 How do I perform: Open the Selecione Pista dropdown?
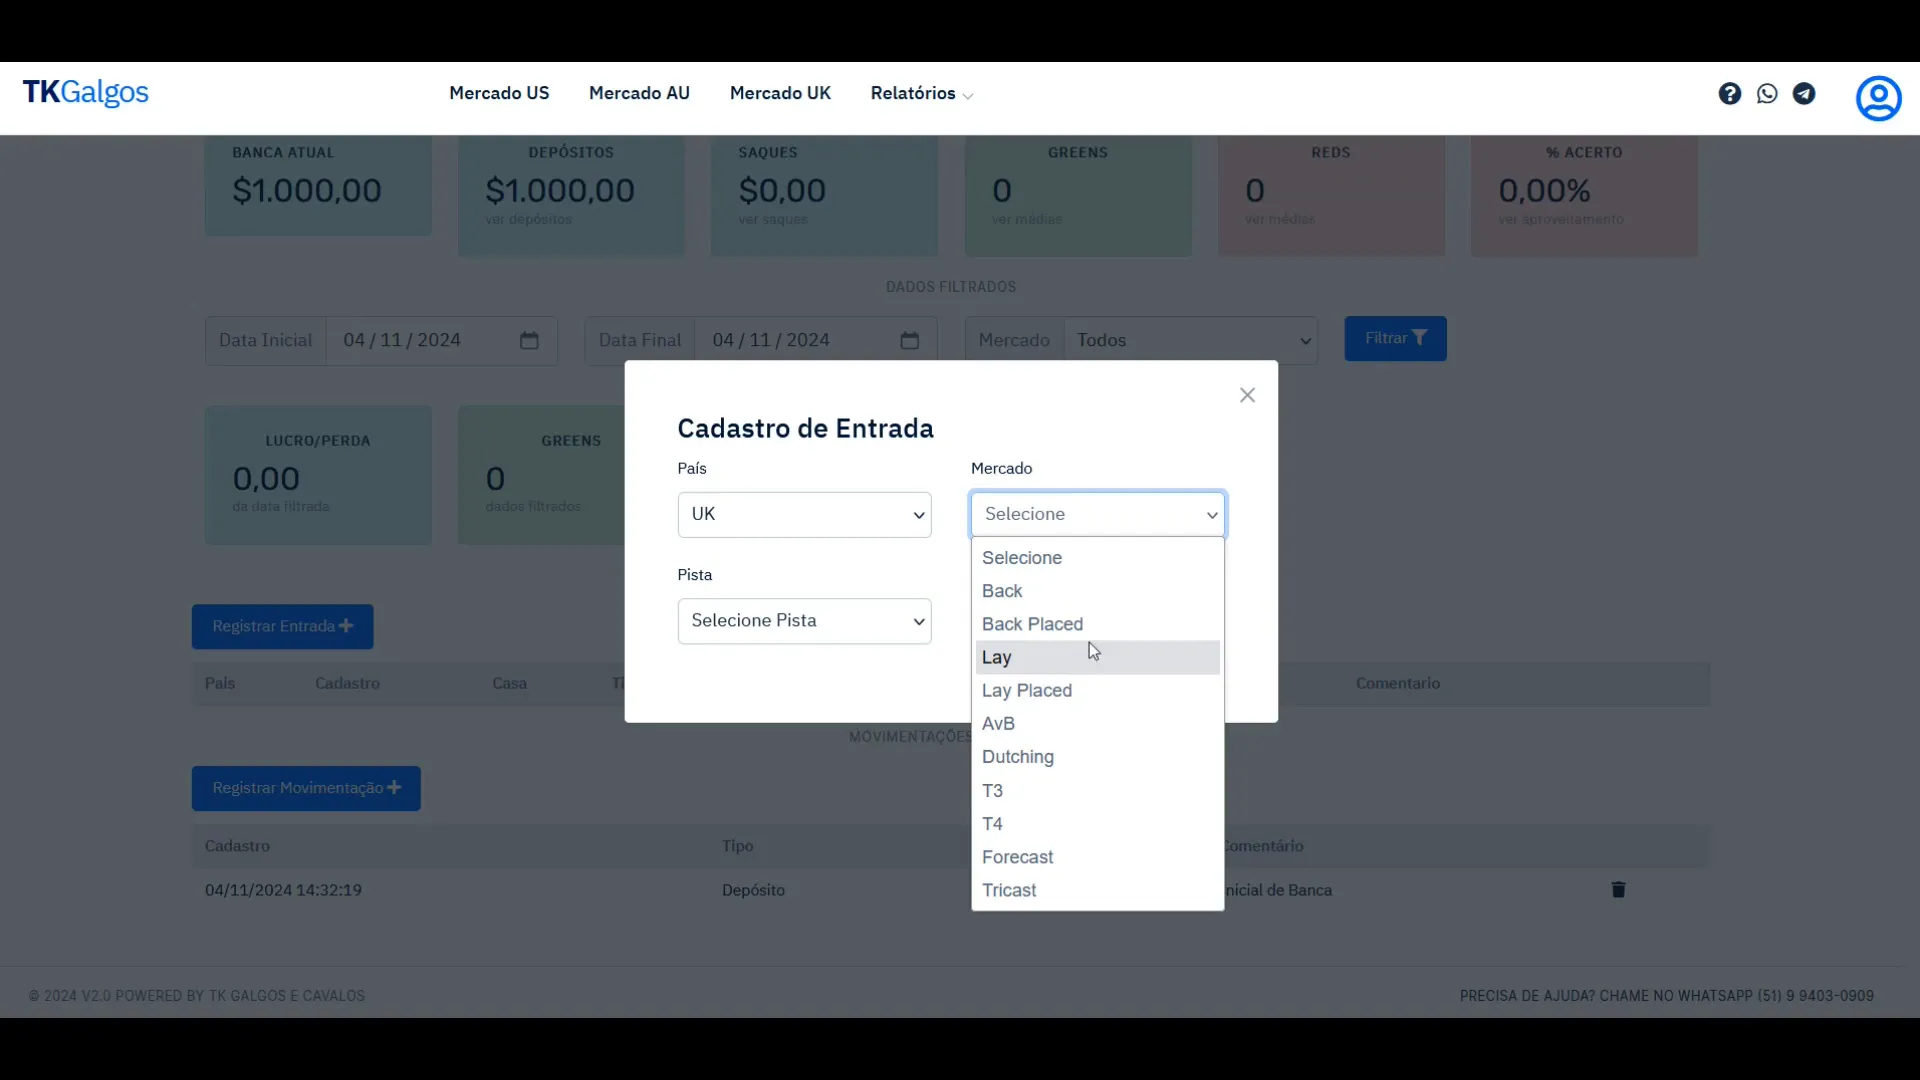pos(804,621)
